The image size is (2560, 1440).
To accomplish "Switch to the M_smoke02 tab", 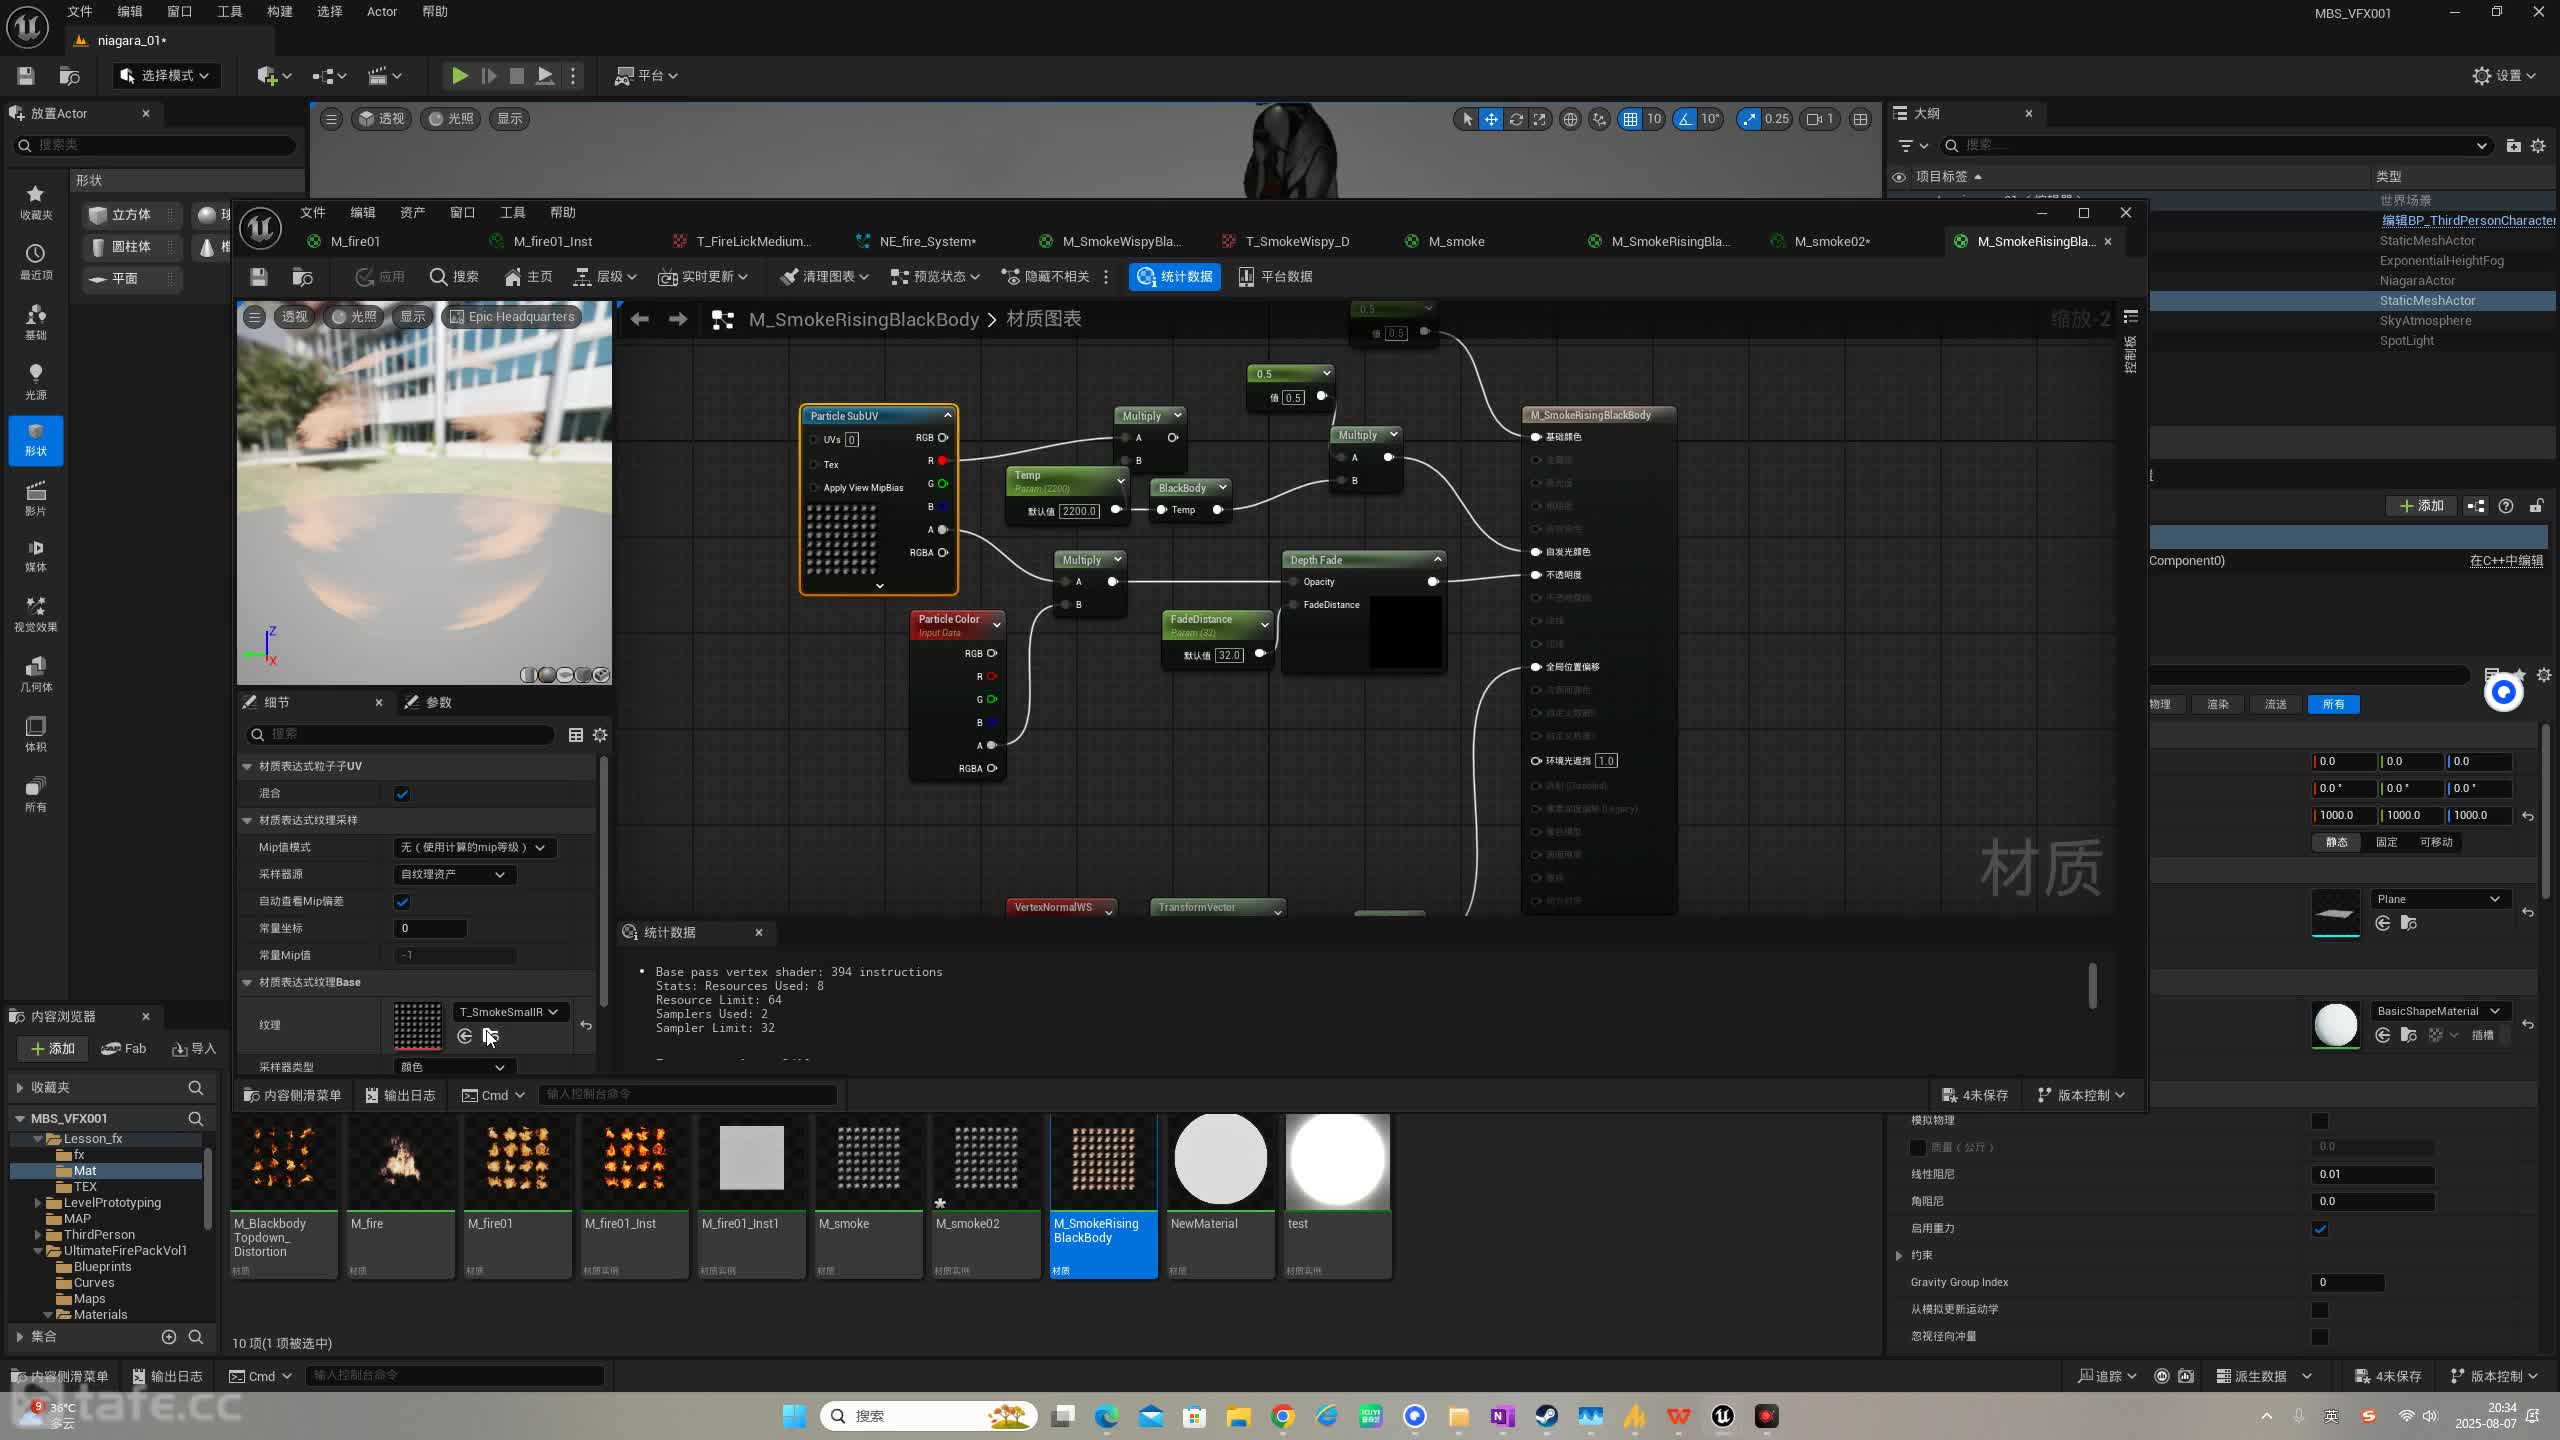I will click(1832, 242).
